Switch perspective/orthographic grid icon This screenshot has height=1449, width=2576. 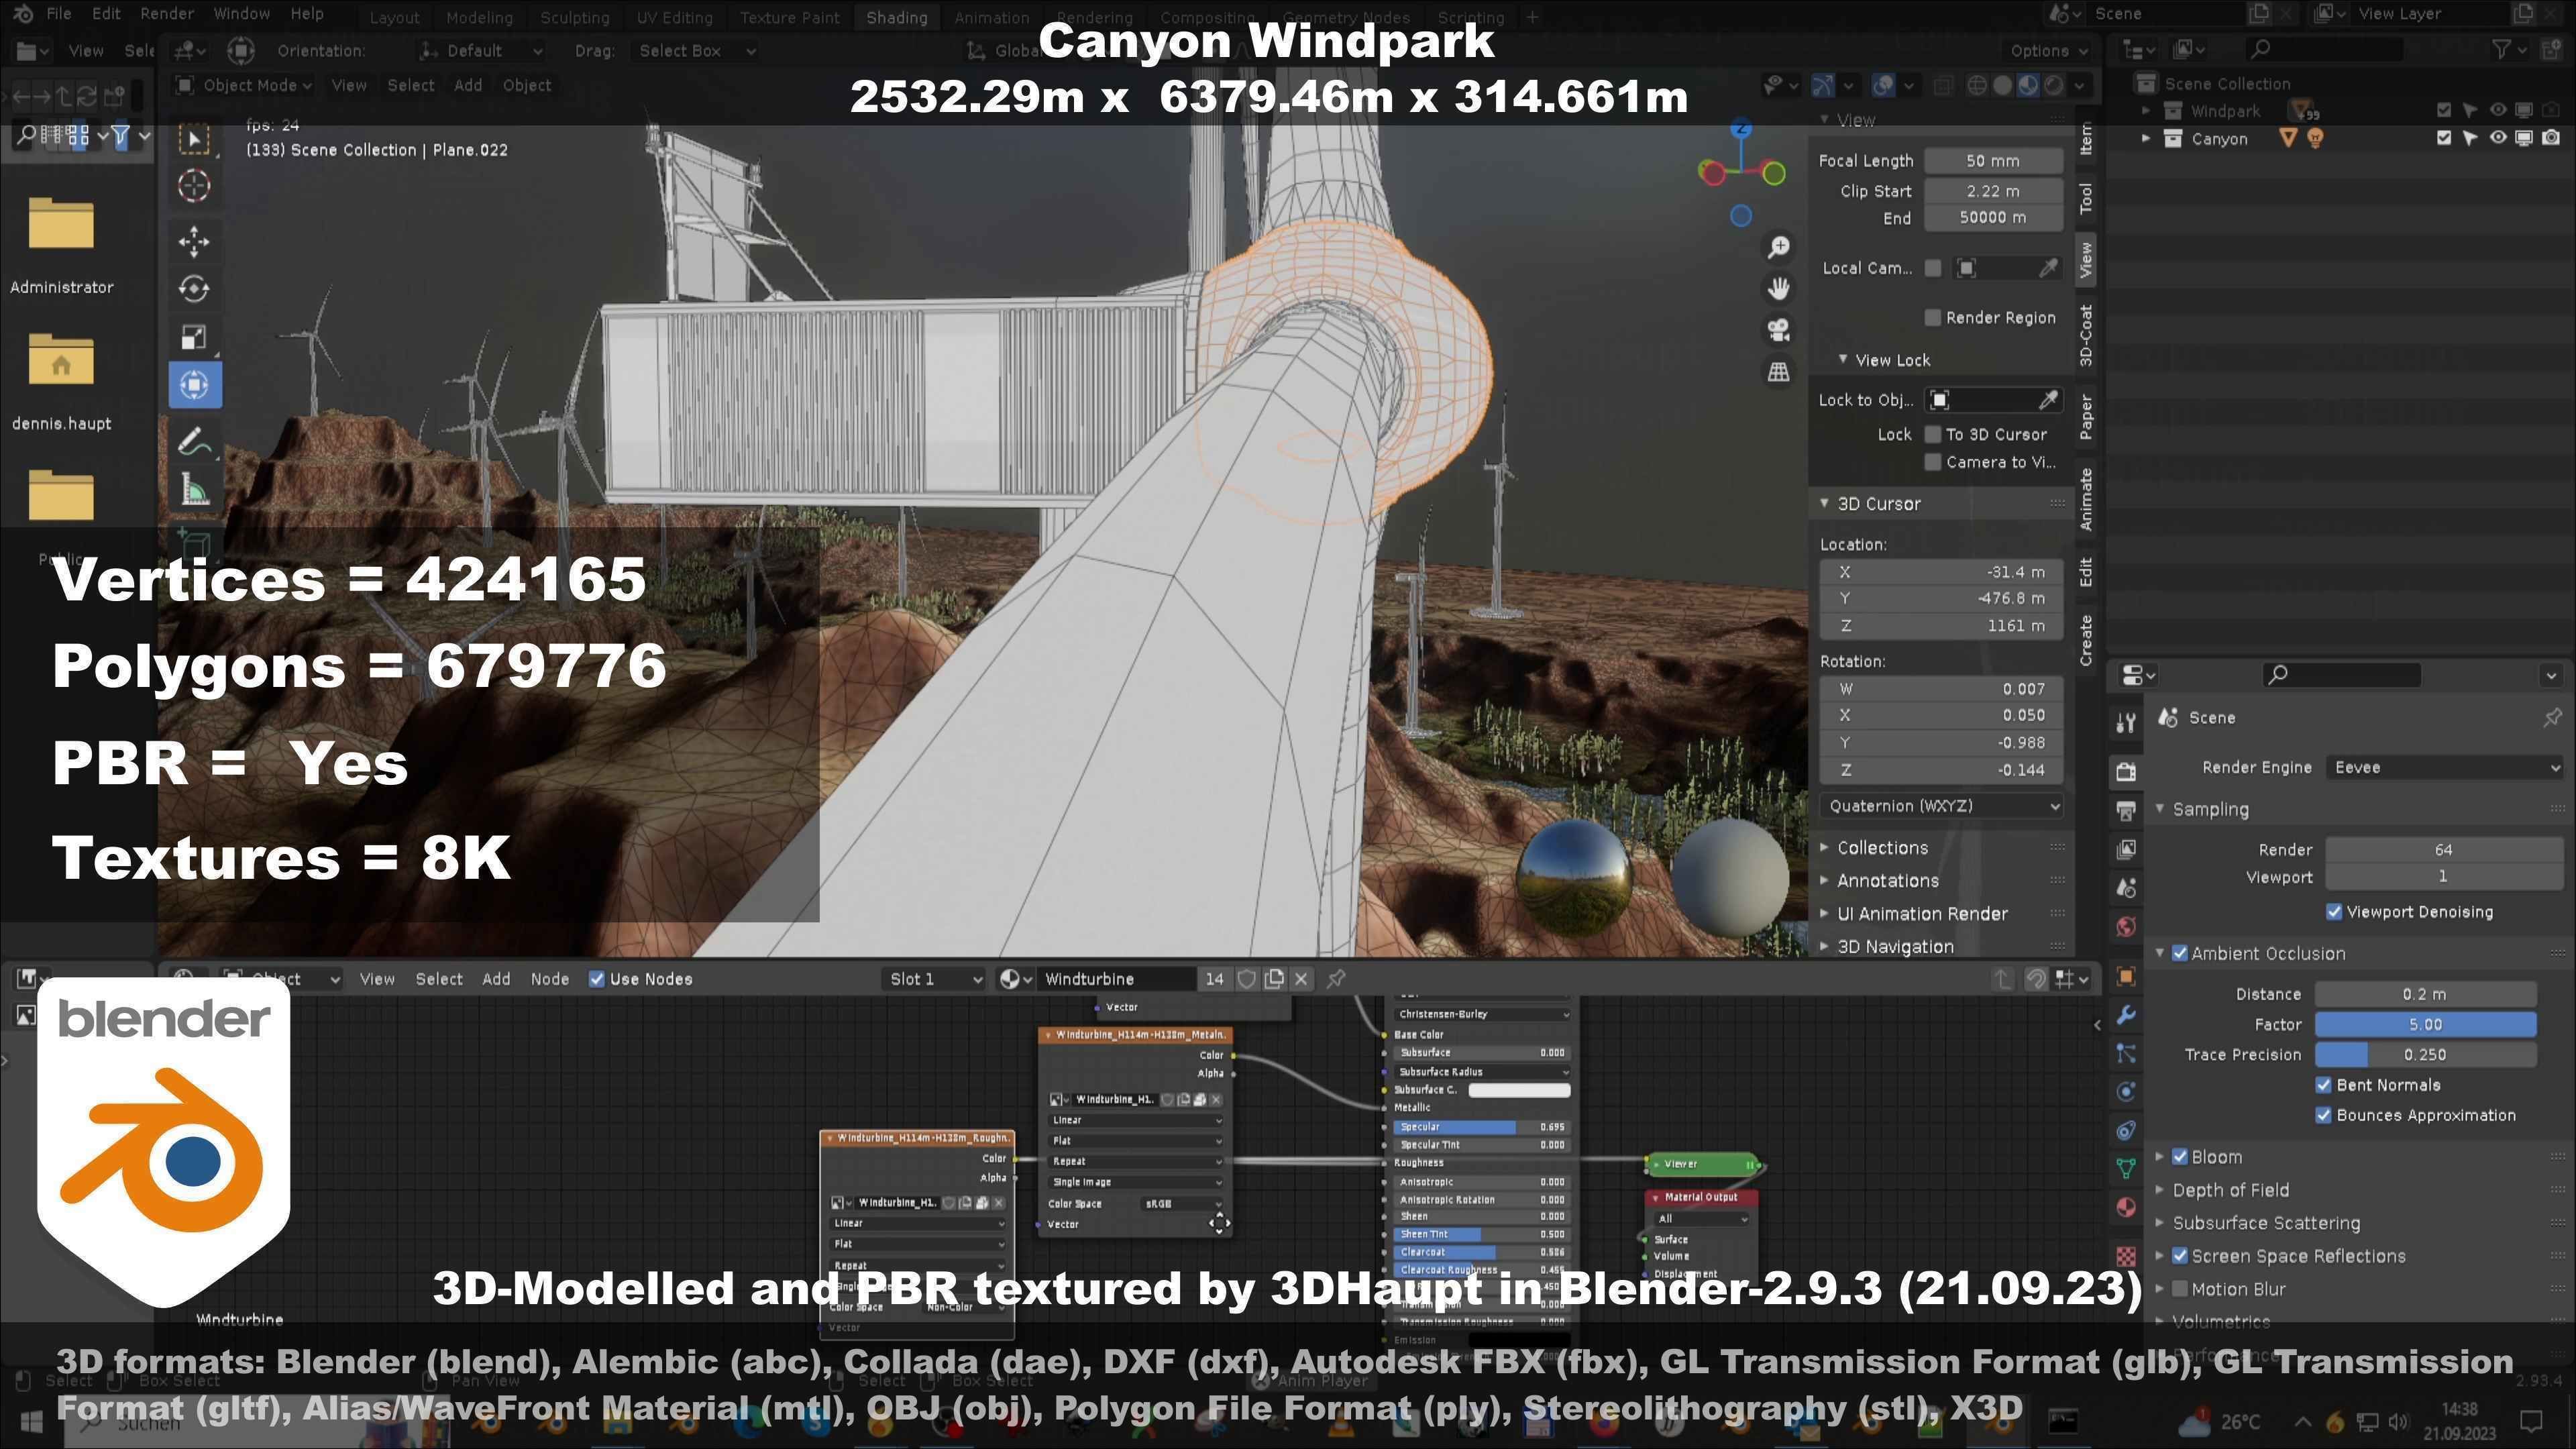tap(1778, 372)
